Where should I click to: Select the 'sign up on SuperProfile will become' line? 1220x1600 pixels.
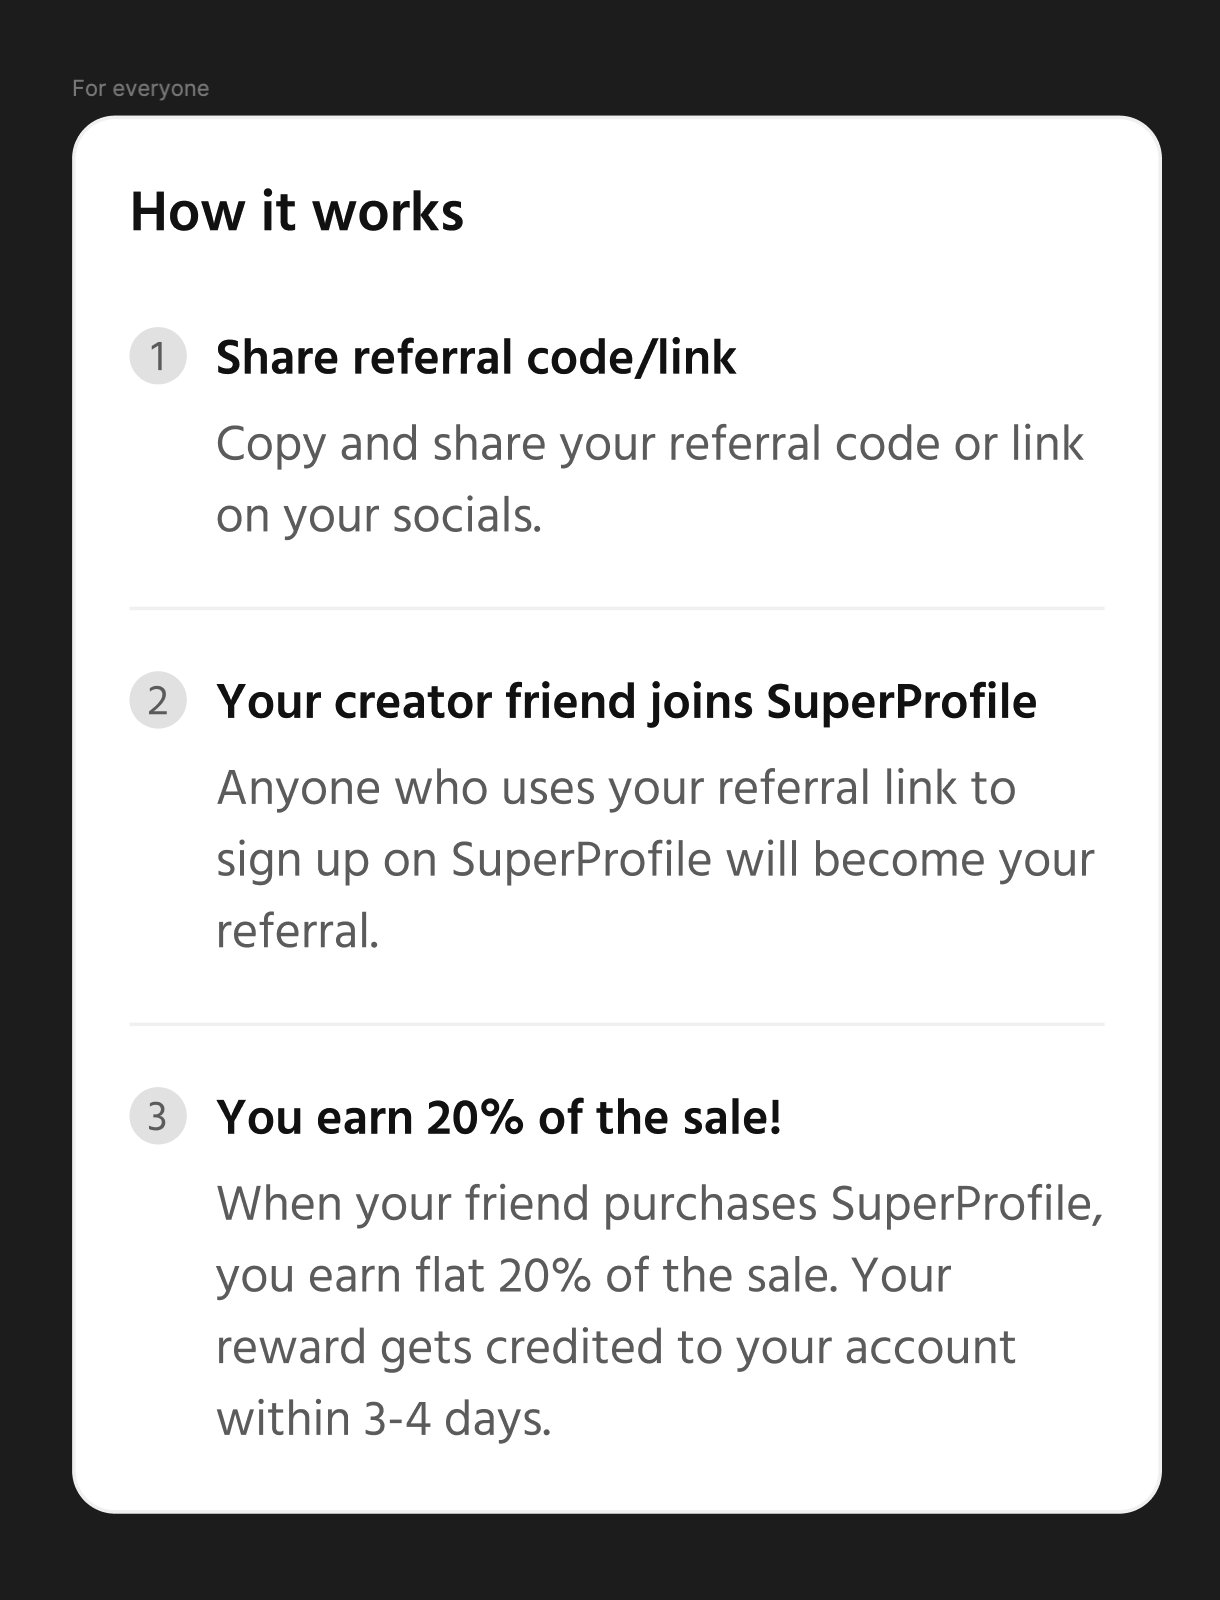point(655,860)
